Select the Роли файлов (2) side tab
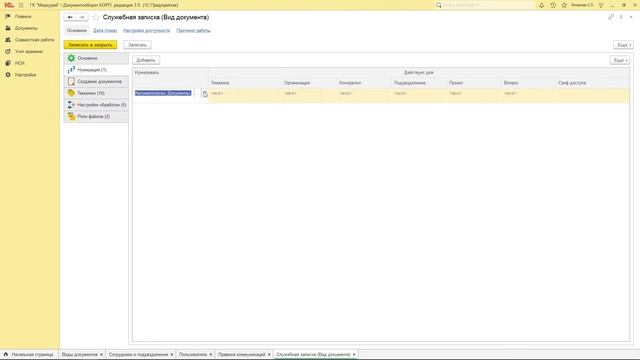 [96, 116]
